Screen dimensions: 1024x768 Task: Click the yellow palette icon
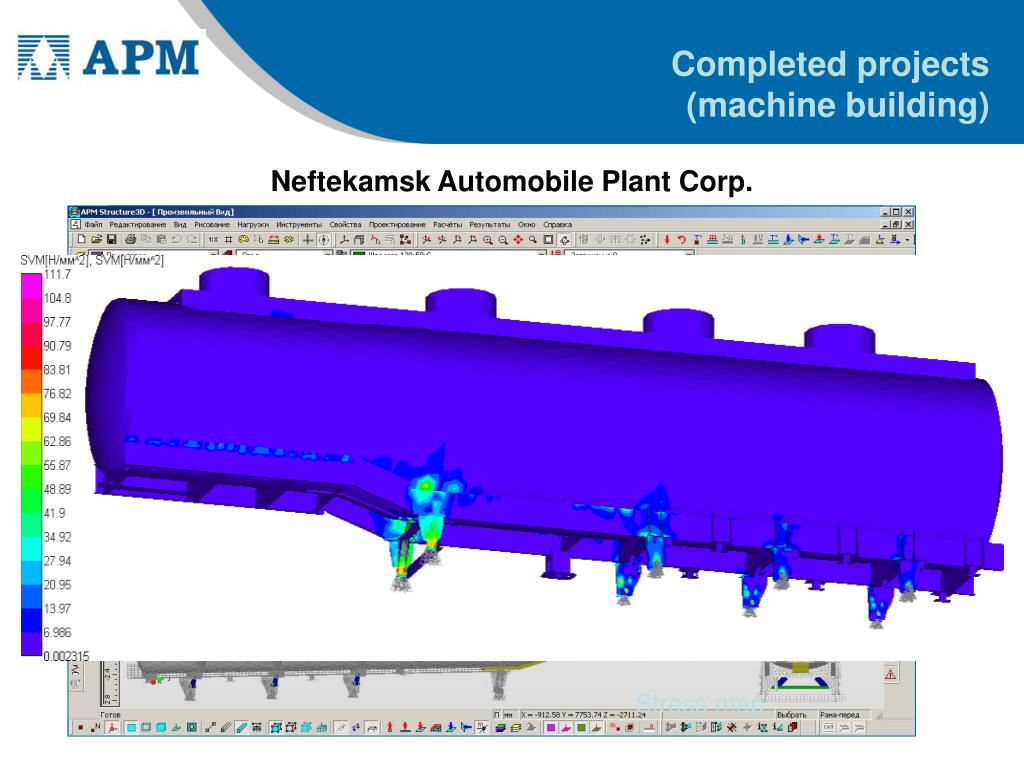pos(244,240)
